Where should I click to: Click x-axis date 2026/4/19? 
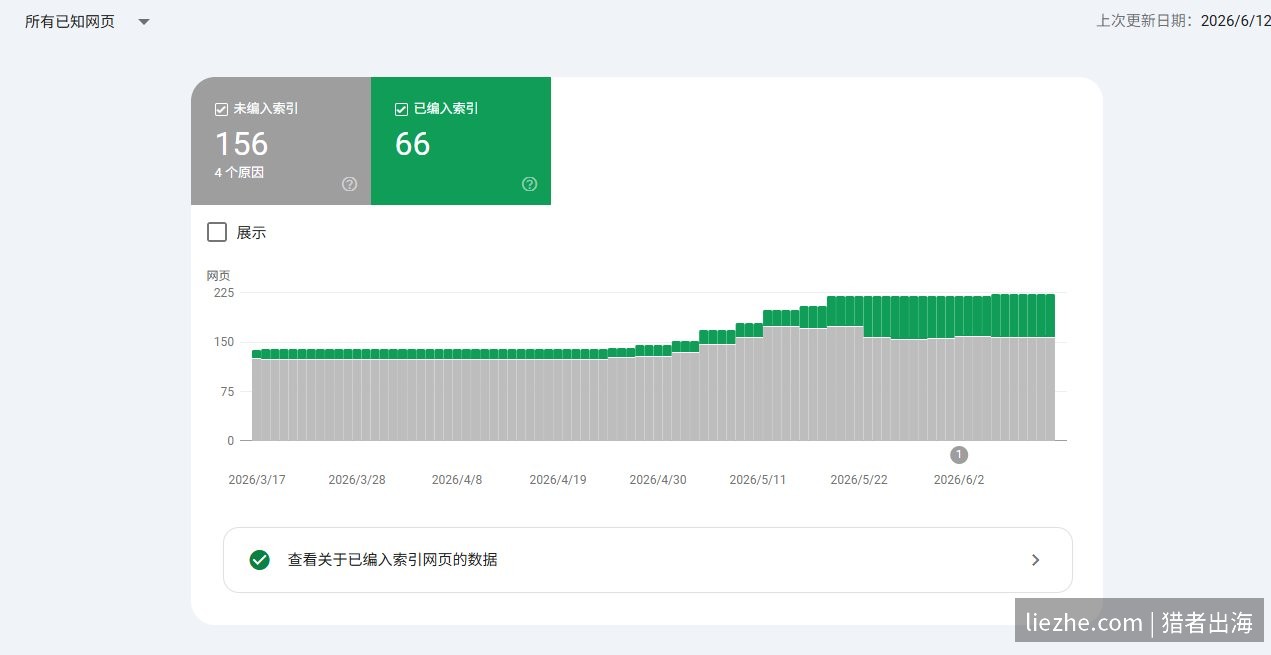tap(558, 480)
